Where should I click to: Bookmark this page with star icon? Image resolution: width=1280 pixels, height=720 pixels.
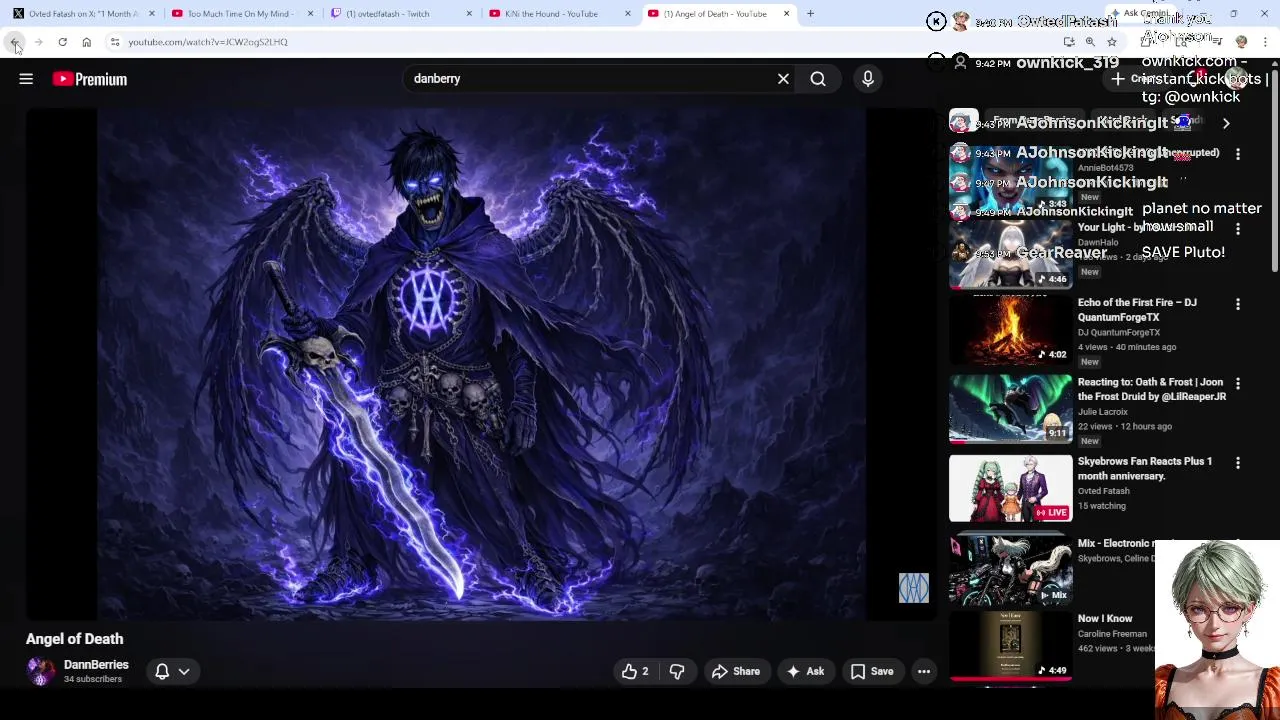coord(1111,42)
